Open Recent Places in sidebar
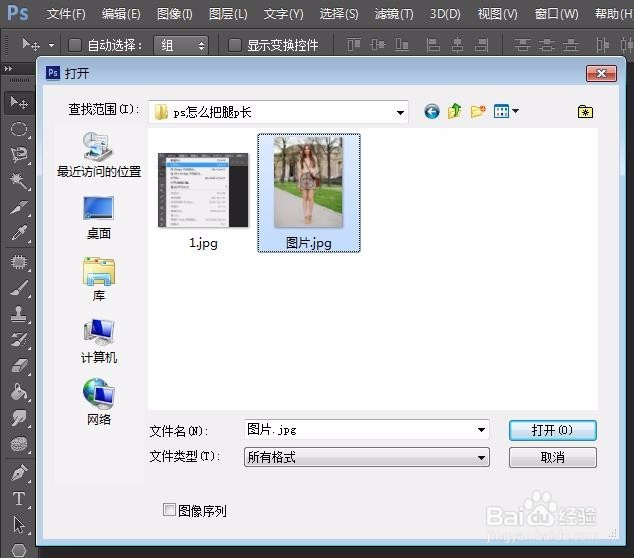 click(99, 155)
